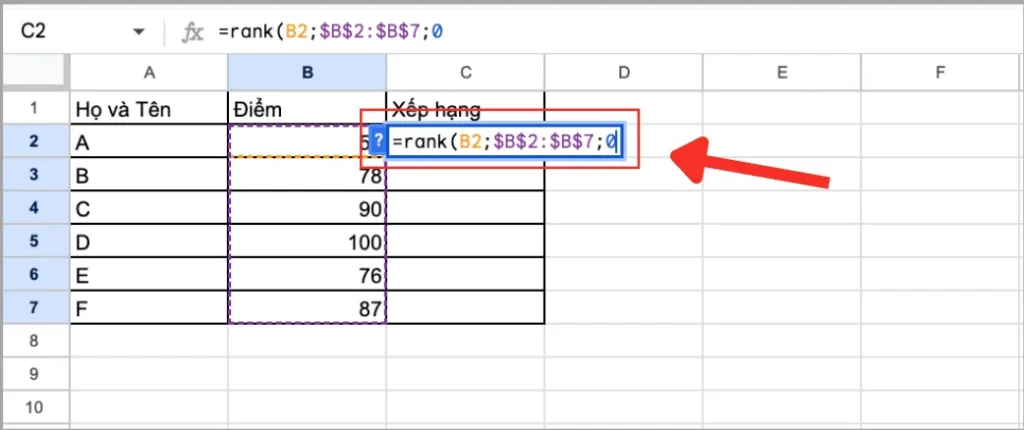Click name cell "A" in row 2
1024x430 pixels.
tap(149, 141)
